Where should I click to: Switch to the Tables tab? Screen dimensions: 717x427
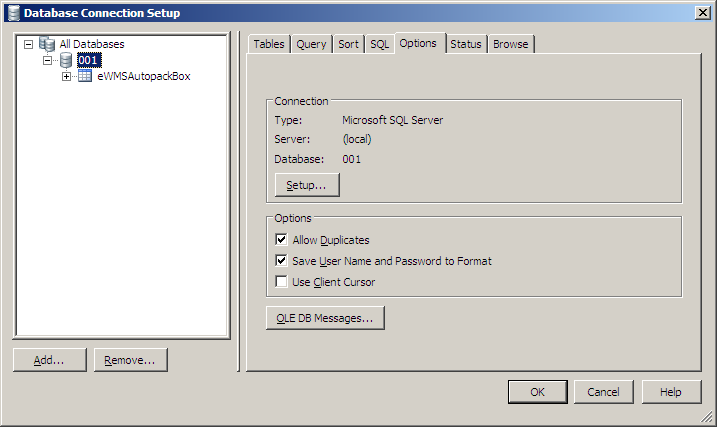[269, 44]
